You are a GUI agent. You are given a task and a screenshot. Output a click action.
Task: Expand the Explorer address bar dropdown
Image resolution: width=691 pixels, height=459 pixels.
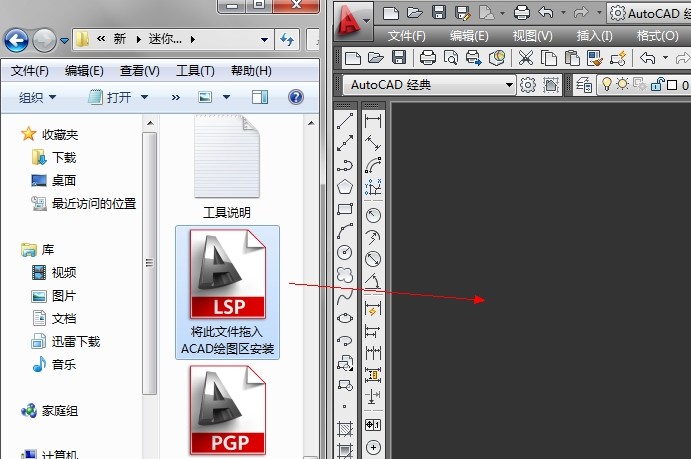pyautogui.click(x=264, y=40)
